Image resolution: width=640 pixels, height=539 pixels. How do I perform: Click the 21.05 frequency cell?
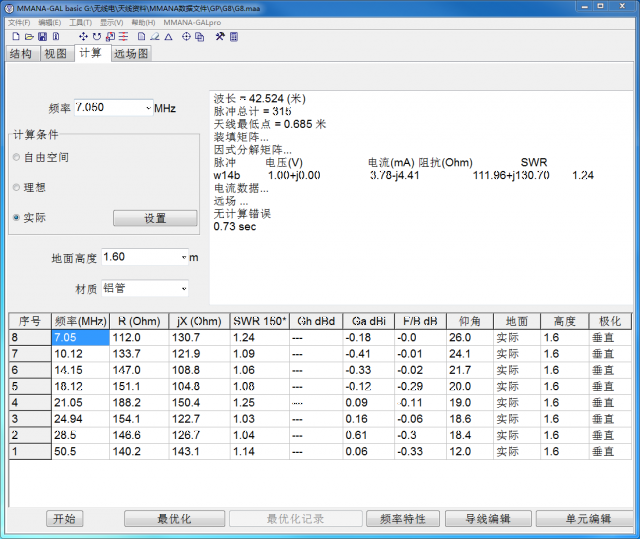[x=80, y=403]
